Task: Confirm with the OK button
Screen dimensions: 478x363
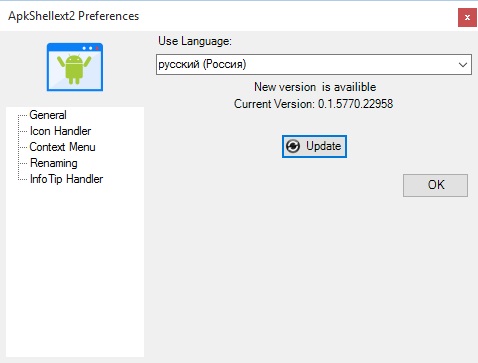Action: (x=435, y=185)
